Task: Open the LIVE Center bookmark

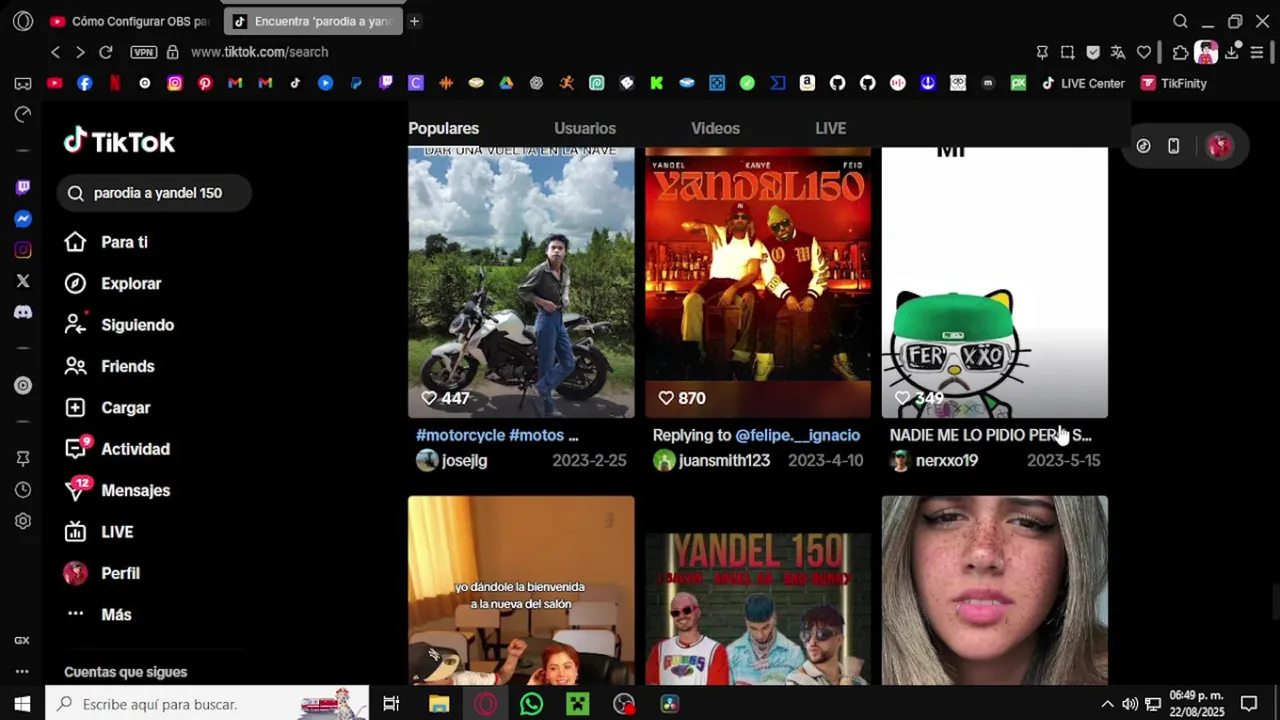Action: click(x=1083, y=83)
